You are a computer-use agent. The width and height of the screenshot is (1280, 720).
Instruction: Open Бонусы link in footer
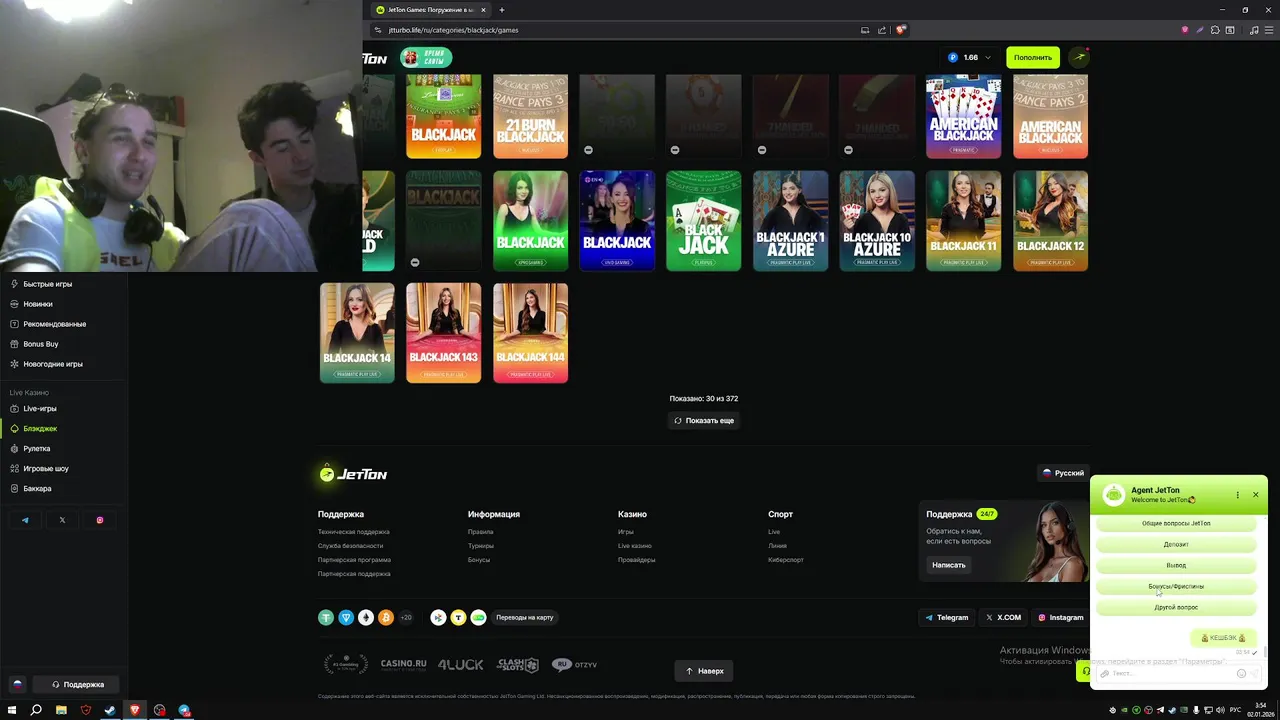click(479, 560)
